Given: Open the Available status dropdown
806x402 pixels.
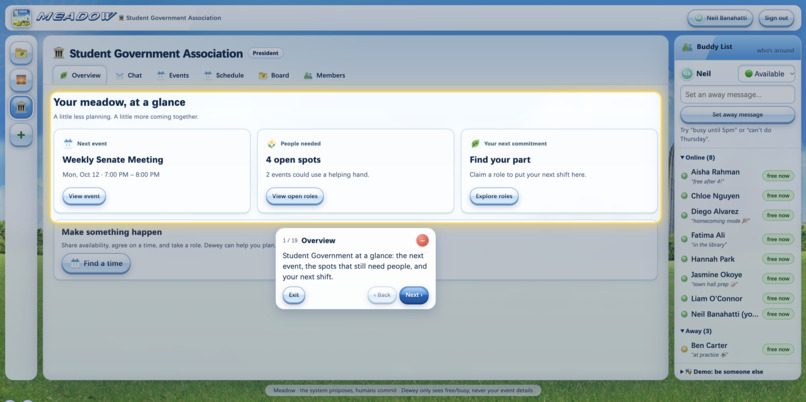Looking at the screenshot, I should (x=766, y=74).
